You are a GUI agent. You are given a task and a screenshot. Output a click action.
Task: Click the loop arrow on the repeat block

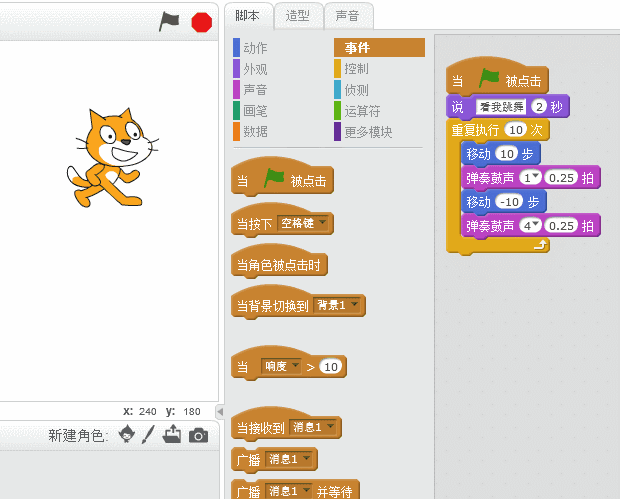click(540, 245)
